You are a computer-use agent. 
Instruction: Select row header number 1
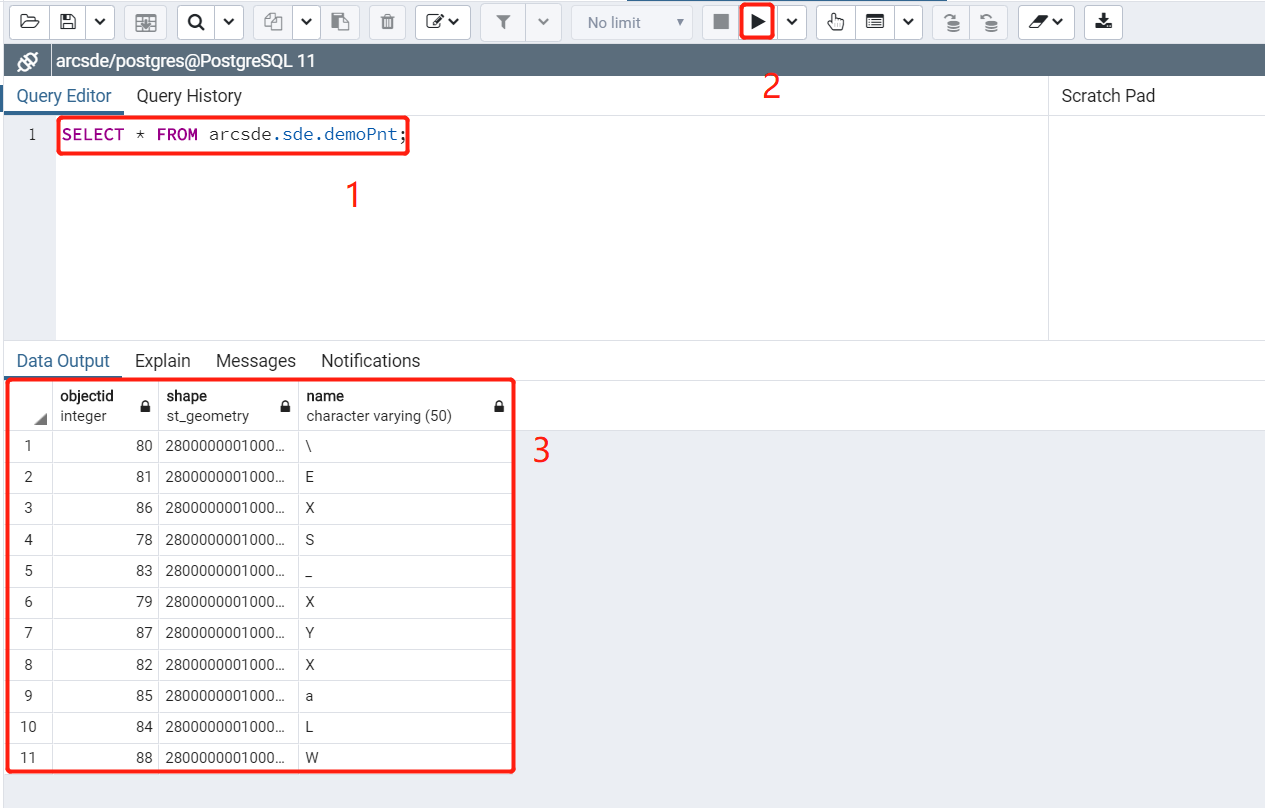tap(30, 446)
